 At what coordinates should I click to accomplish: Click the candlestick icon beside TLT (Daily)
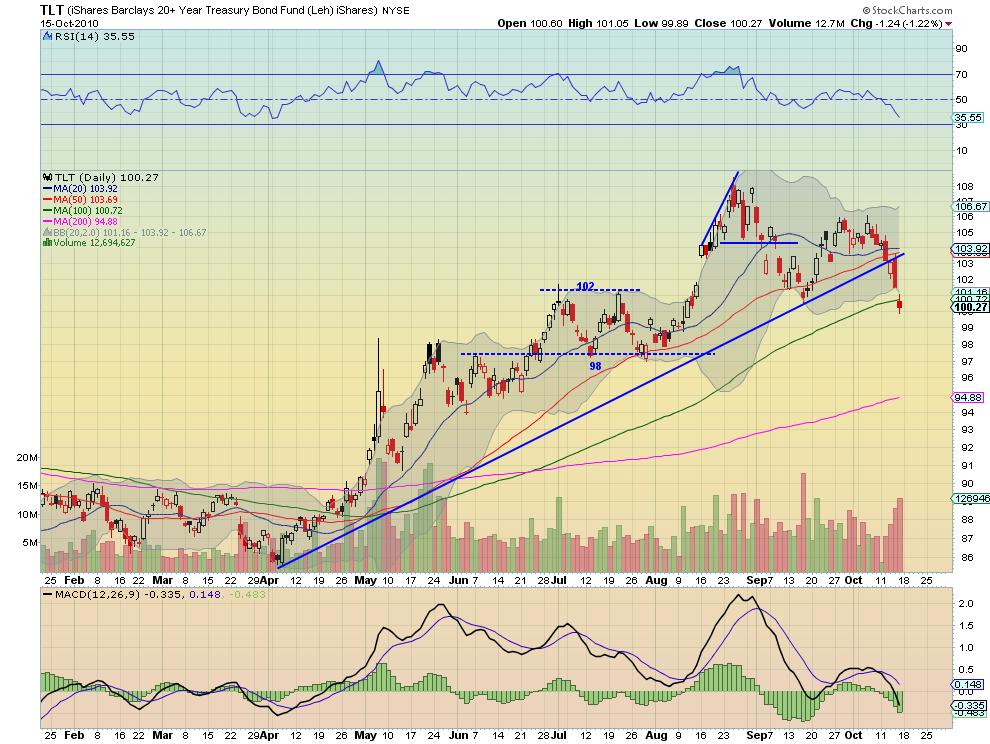47,177
